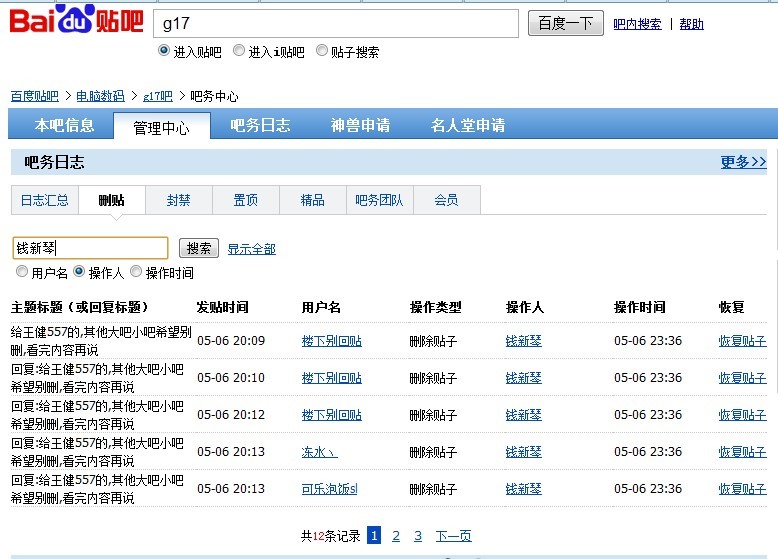Go to page 2 of records

(x=396, y=536)
